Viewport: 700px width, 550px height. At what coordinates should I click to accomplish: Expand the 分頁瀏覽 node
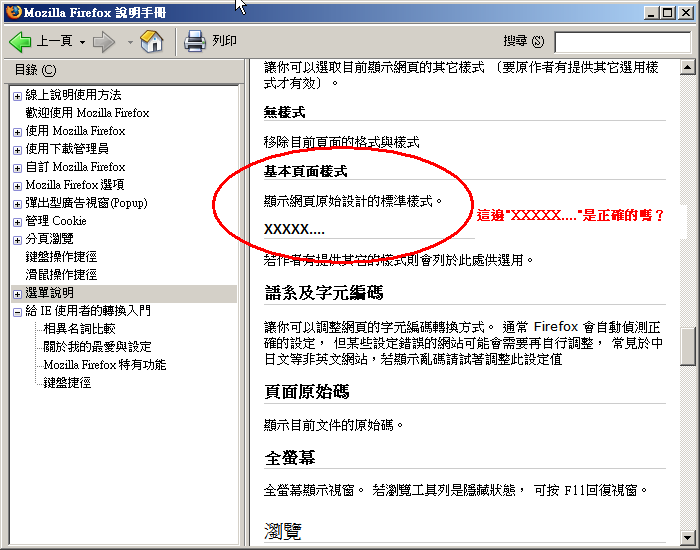pyautogui.click(x=17, y=240)
